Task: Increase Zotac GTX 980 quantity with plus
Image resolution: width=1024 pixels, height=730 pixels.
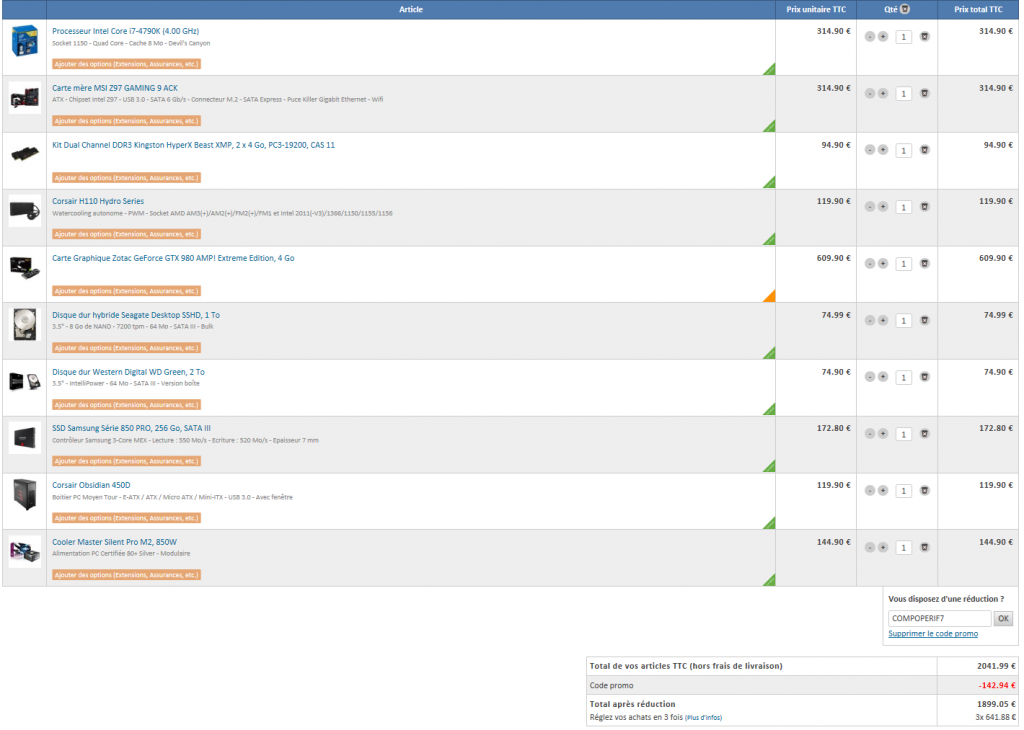Action: coord(883,264)
